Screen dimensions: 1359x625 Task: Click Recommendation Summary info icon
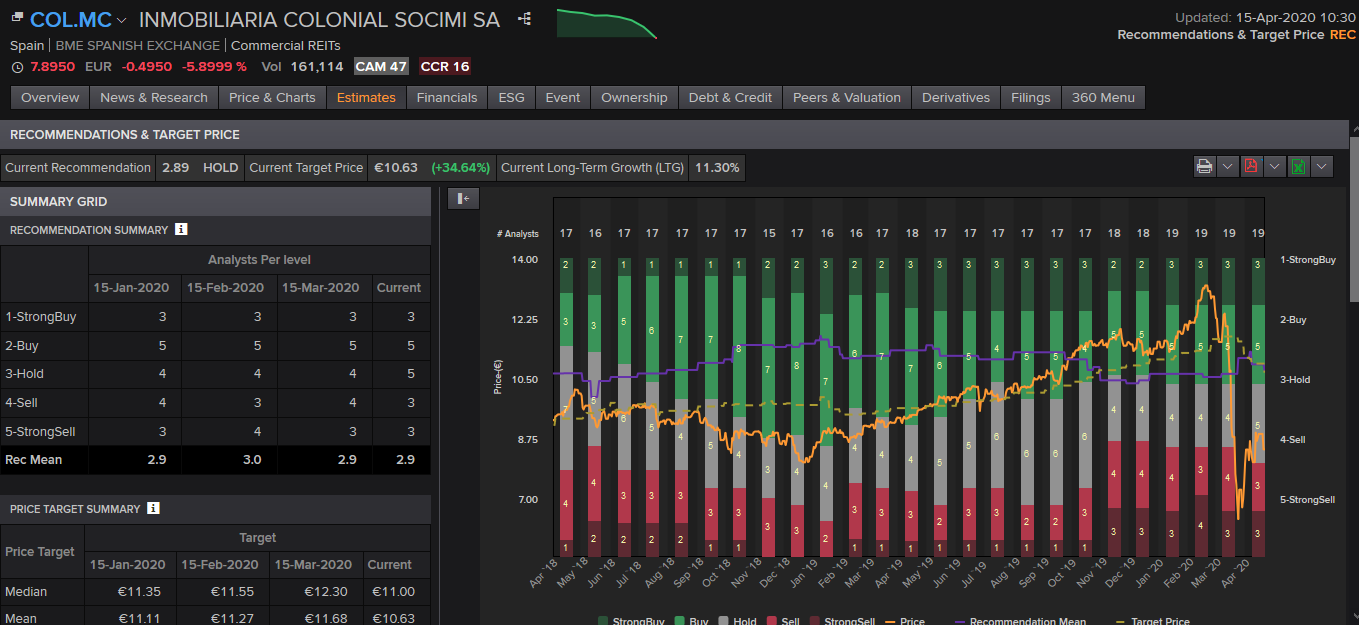pyautogui.click(x=181, y=230)
